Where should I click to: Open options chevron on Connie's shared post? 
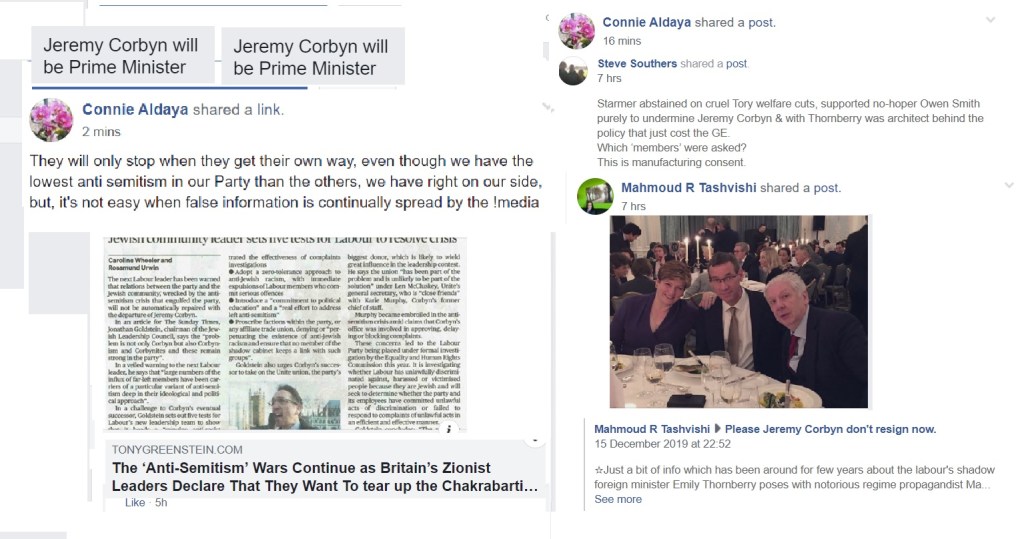click(x=991, y=20)
